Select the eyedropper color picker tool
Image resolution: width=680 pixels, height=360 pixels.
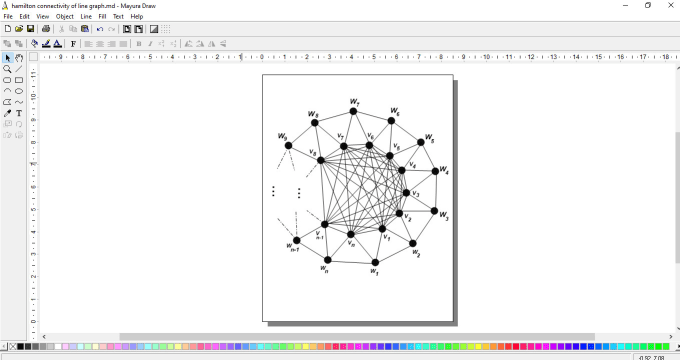pyautogui.click(x=7, y=113)
